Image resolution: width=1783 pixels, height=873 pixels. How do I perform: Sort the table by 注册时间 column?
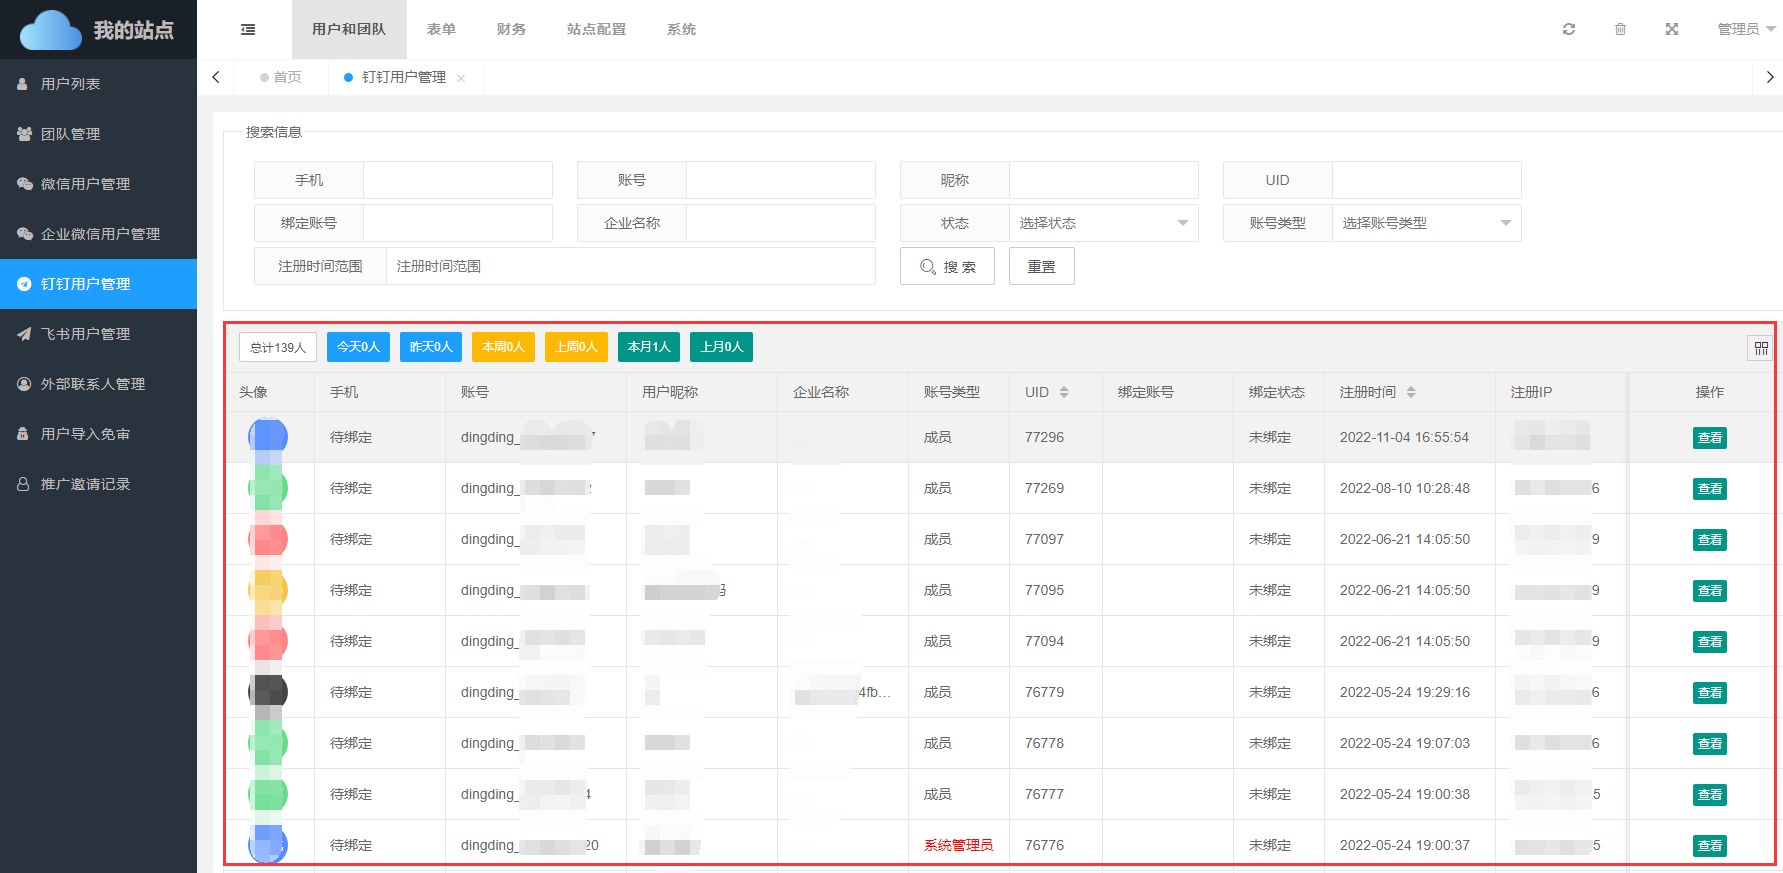click(x=1410, y=392)
